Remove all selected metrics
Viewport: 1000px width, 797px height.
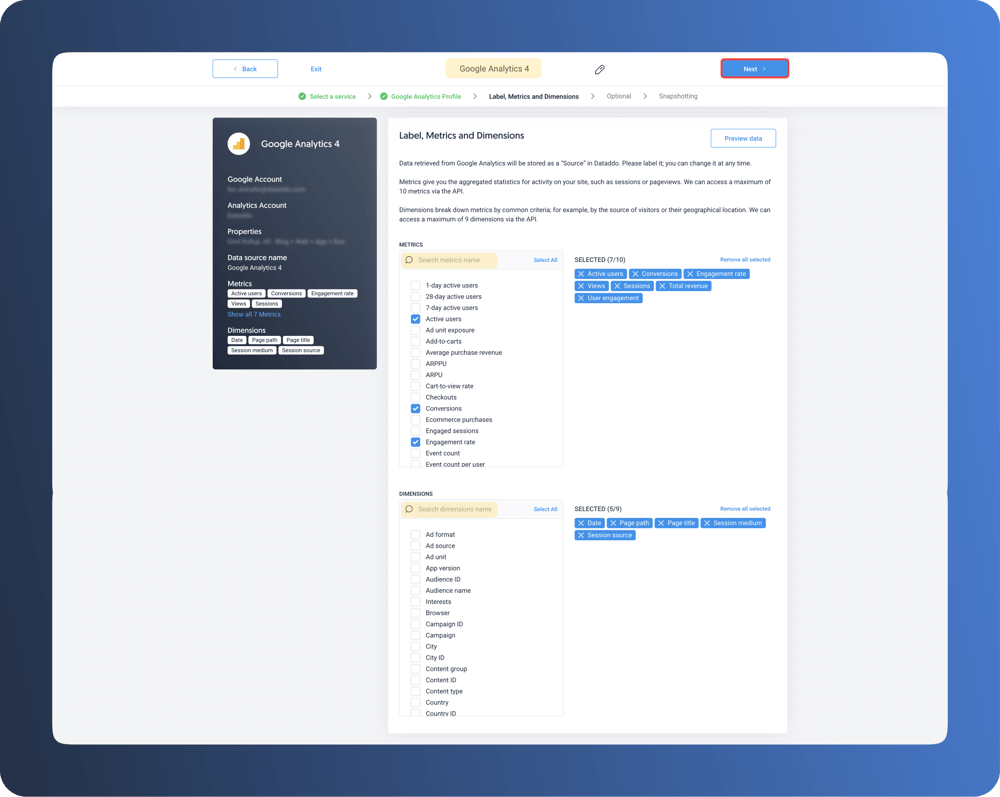745,260
